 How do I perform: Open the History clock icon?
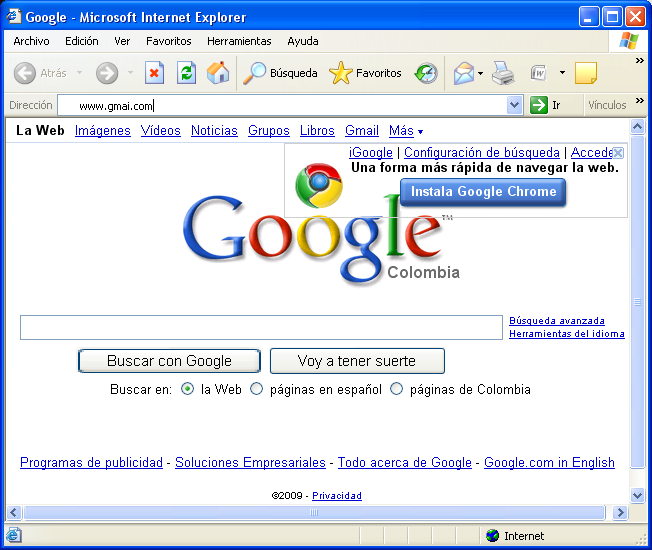coord(426,73)
